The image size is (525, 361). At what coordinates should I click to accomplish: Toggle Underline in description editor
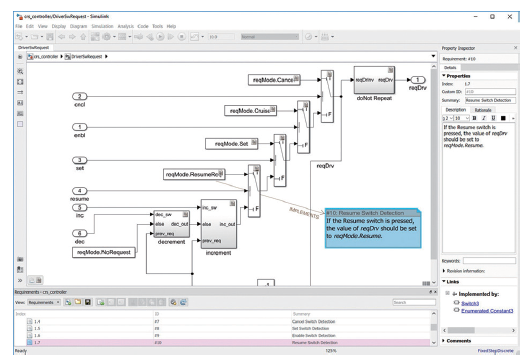tap(493, 118)
